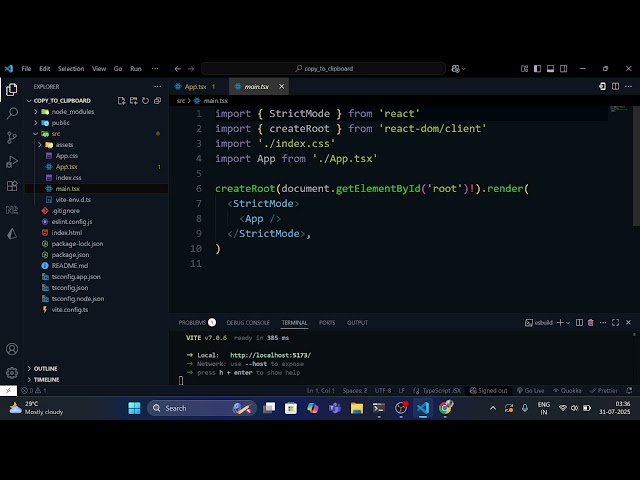Toggle primary side bar visibility
This screenshot has width=640, height=480.
pos(537,69)
